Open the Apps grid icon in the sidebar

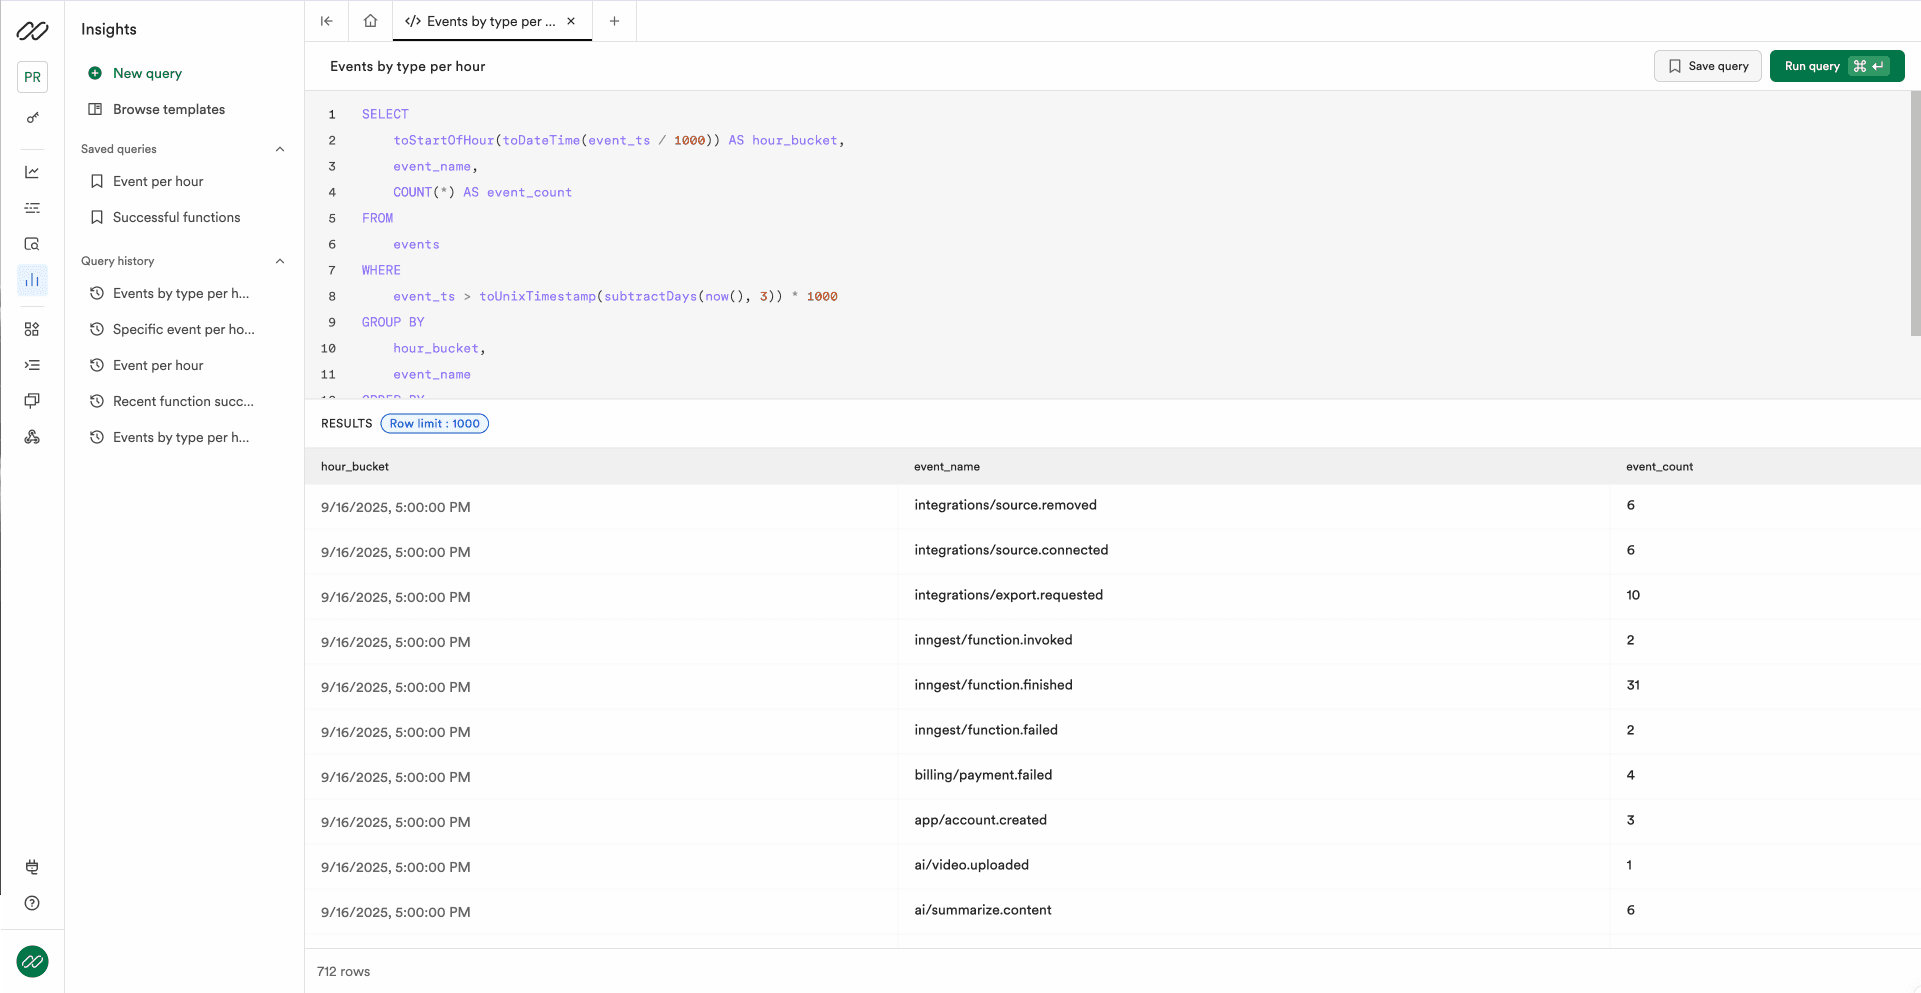click(x=32, y=328)
